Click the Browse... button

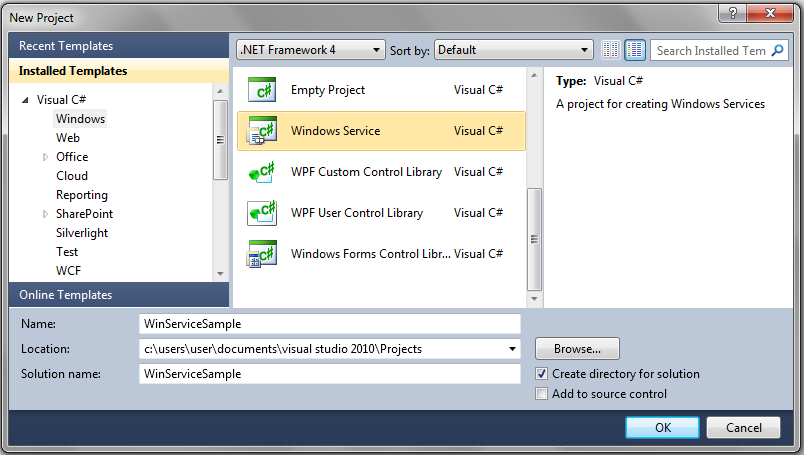click(x=577, y=349)
